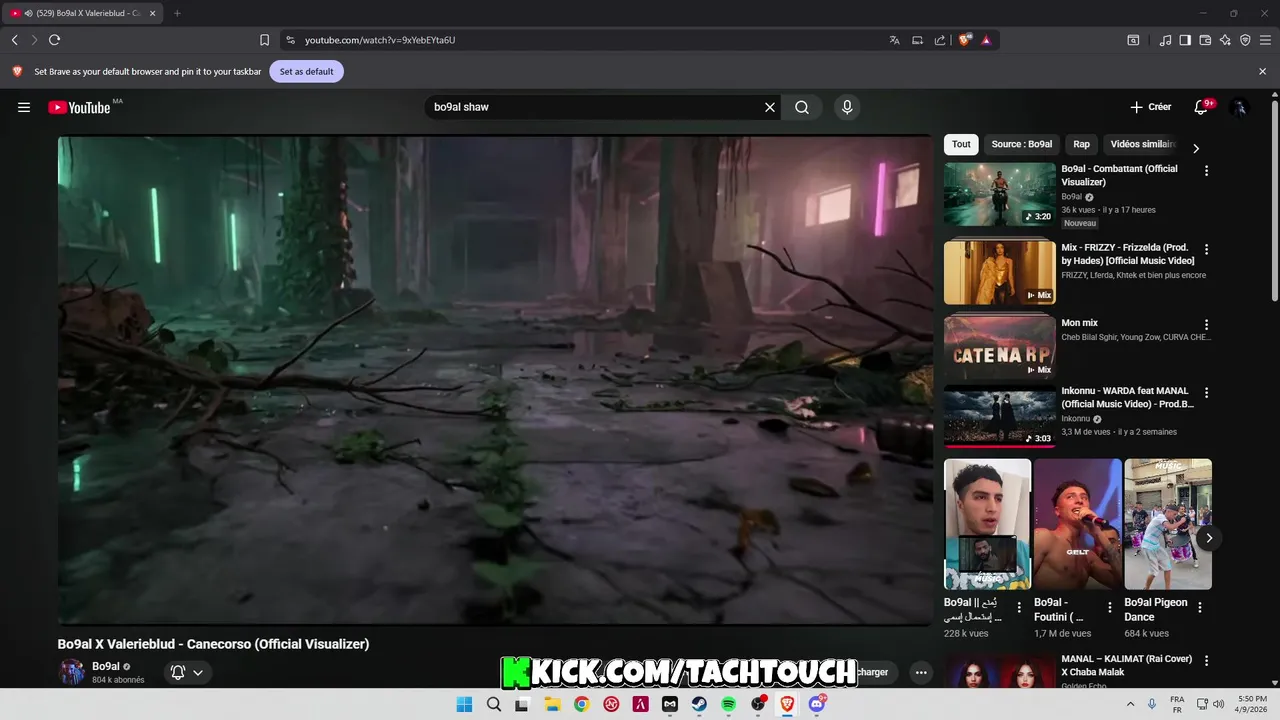The height and width of the screenshot is (720, 1280).
Task: Open the YouTube hamburger guide menu
Action: [x=24, y=107]
